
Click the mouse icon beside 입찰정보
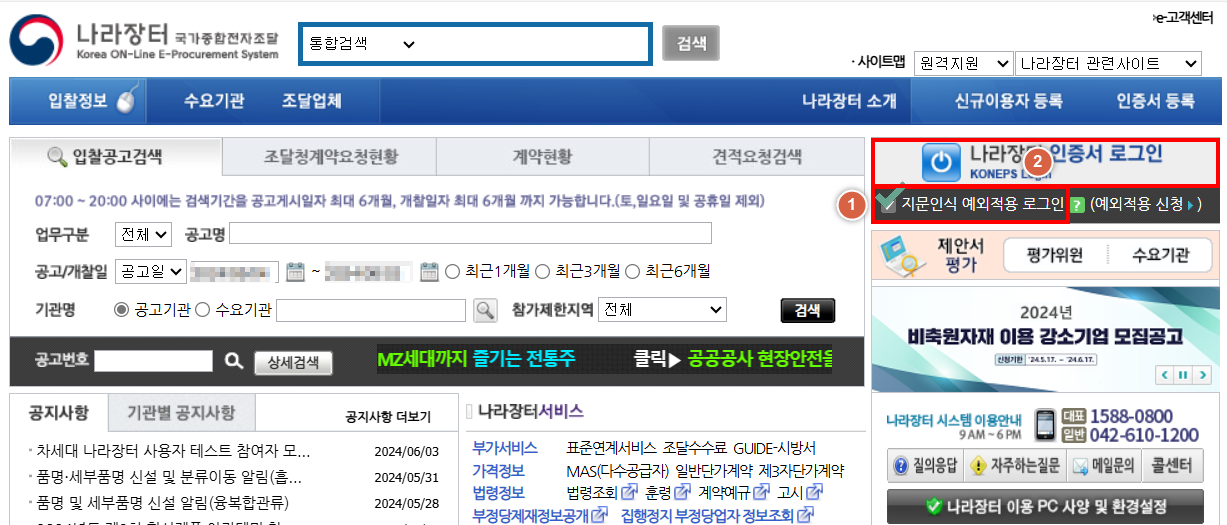click(126, 101)
